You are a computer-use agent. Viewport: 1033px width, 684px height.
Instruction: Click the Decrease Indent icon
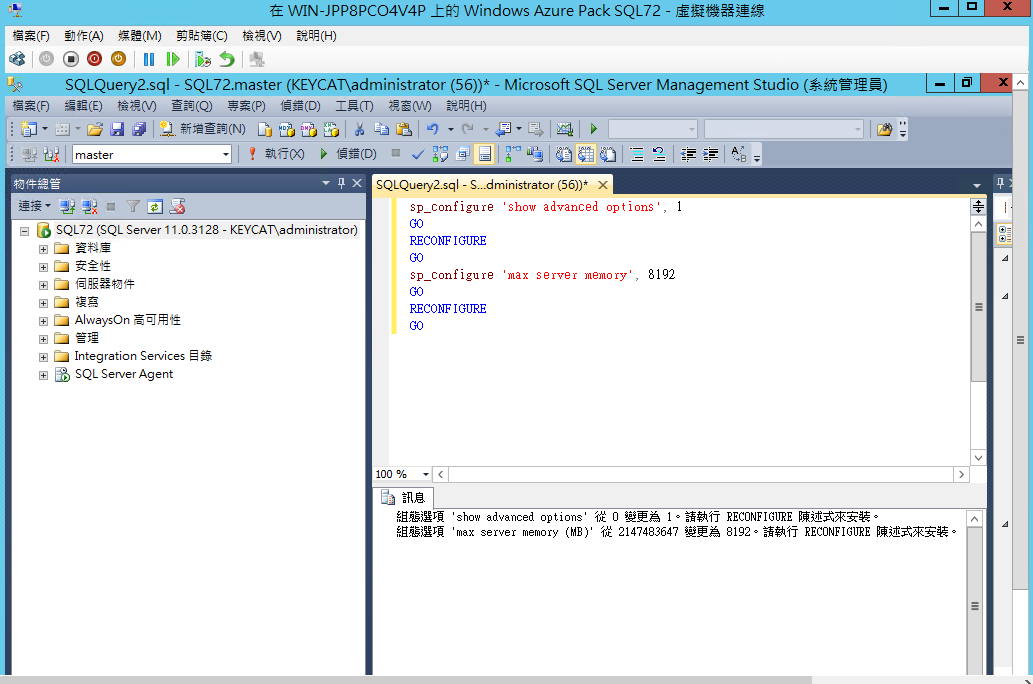click(x=688, y=154)
